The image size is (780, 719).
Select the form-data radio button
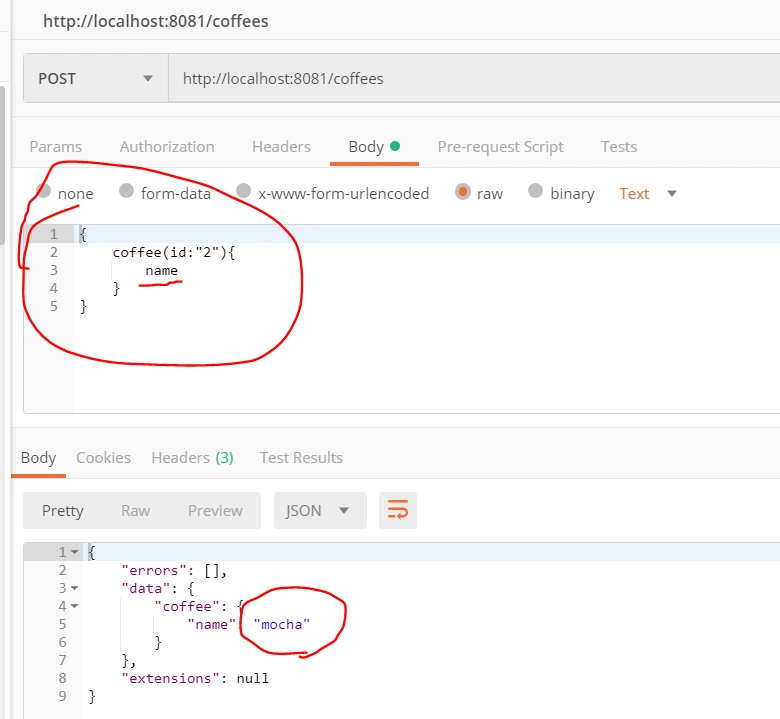point(126,191)
